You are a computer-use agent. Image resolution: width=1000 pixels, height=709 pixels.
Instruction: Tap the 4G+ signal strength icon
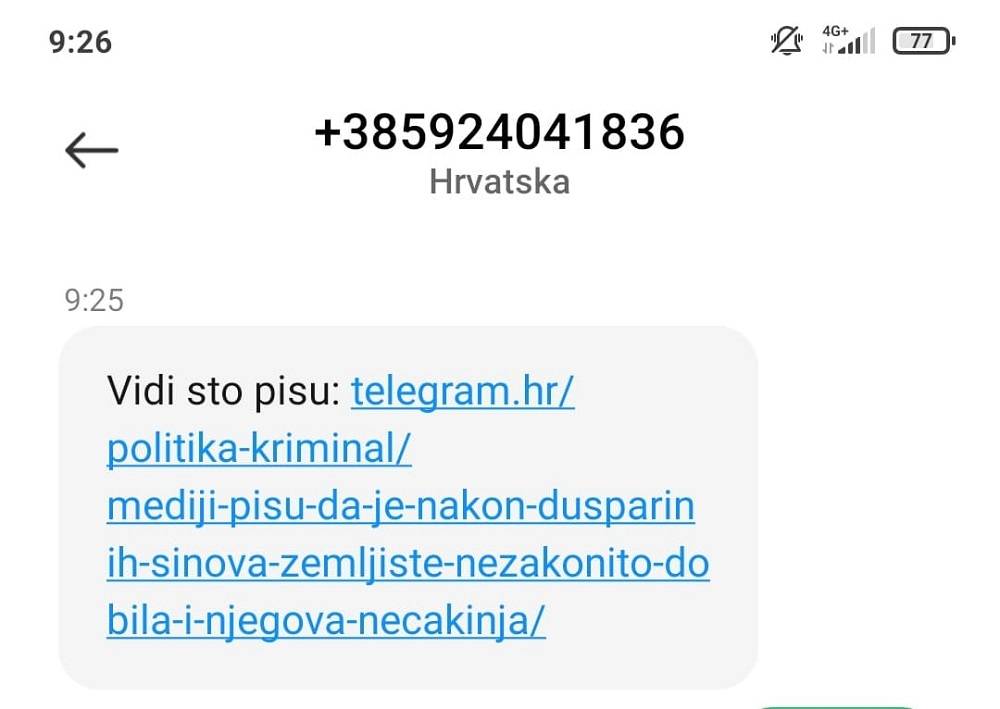(x=849, y=40)
